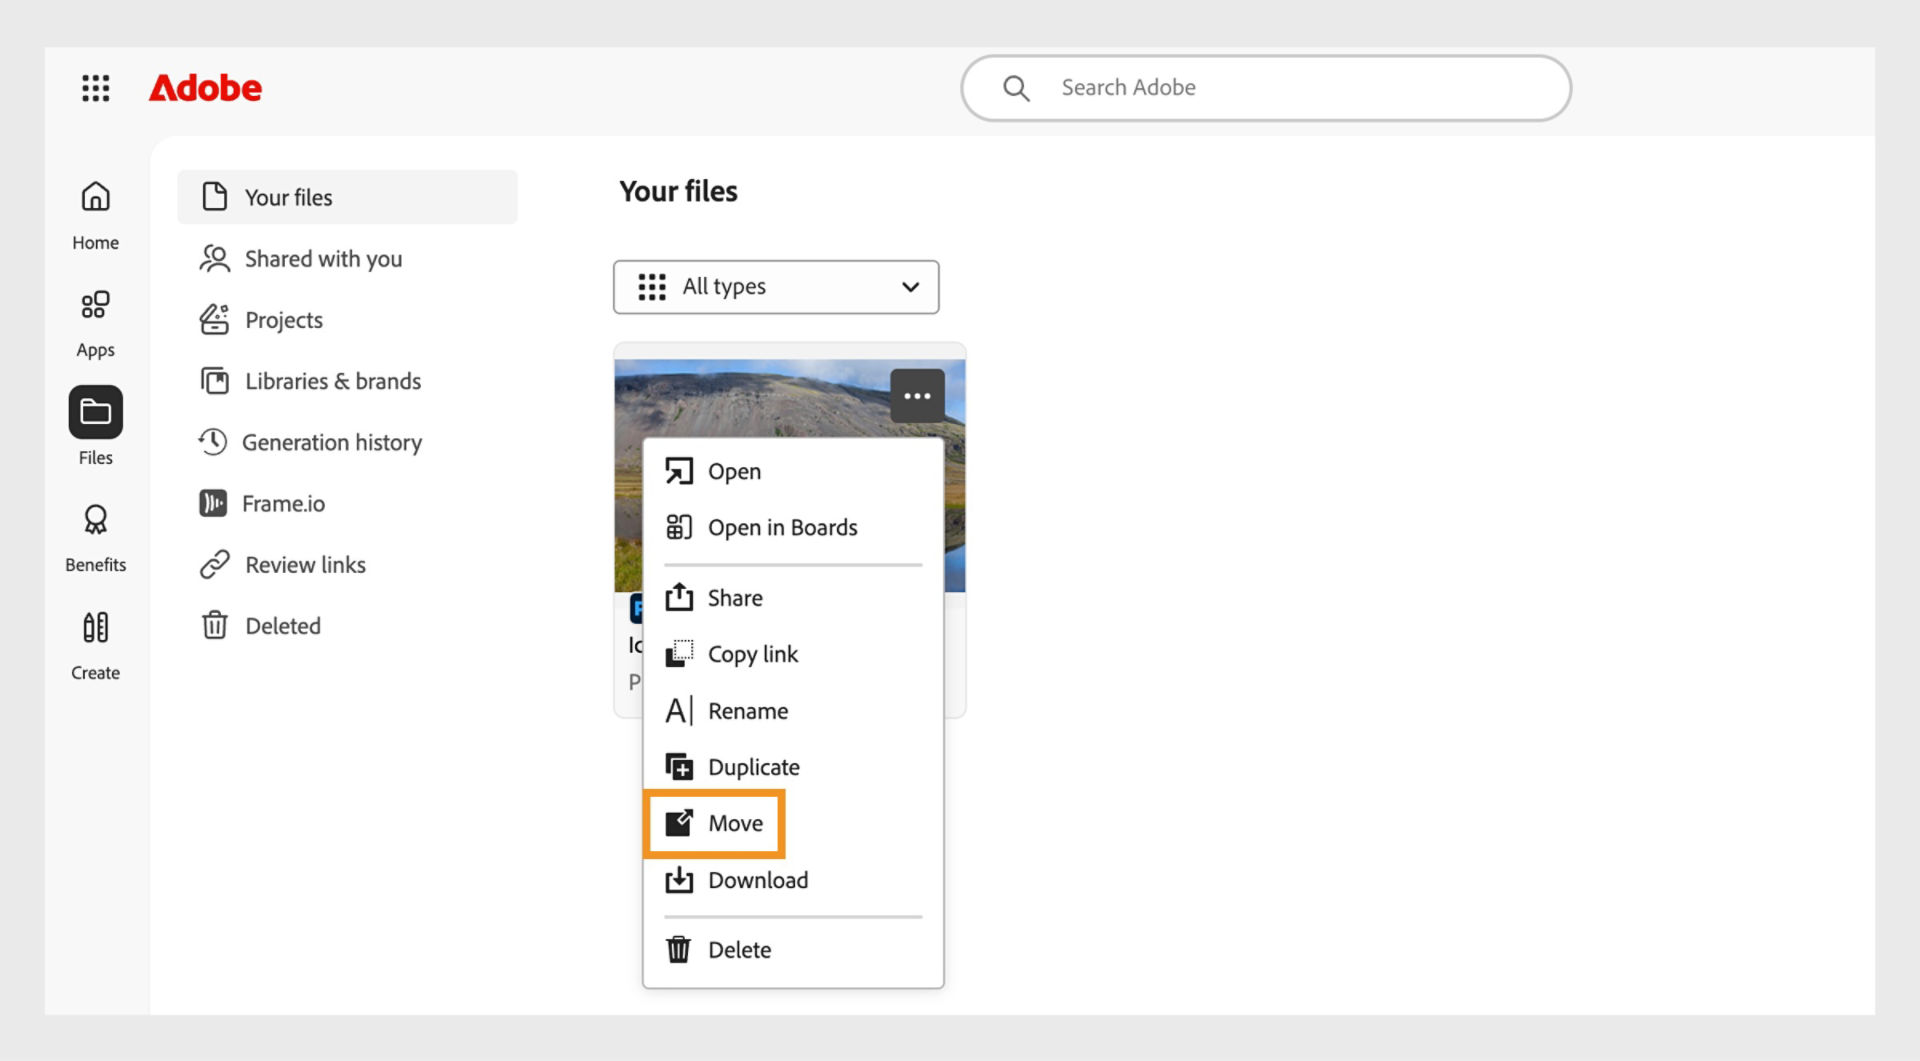Choose Rename in the menu

pyautogui.click(x=793, y=711)
